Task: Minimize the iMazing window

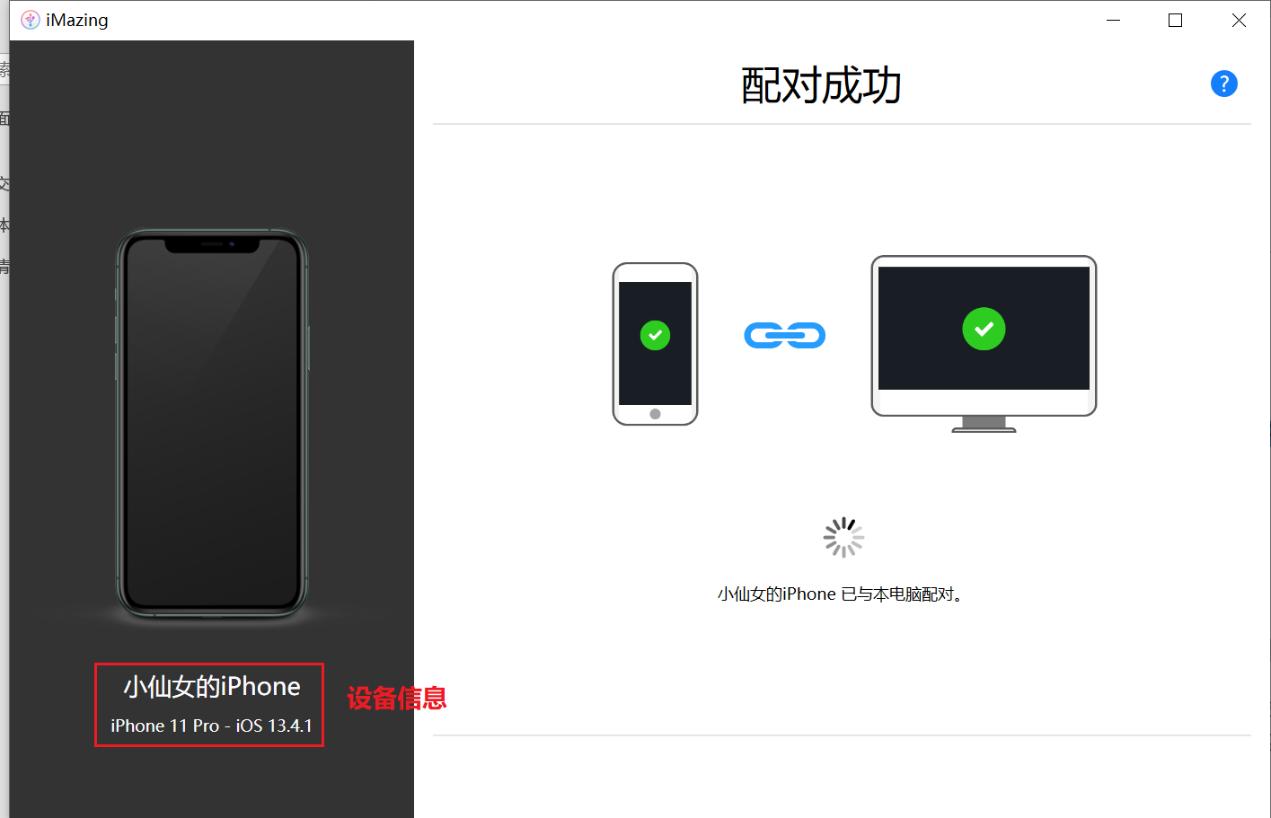Action: pyautogui.click(x=1112, y=20)
